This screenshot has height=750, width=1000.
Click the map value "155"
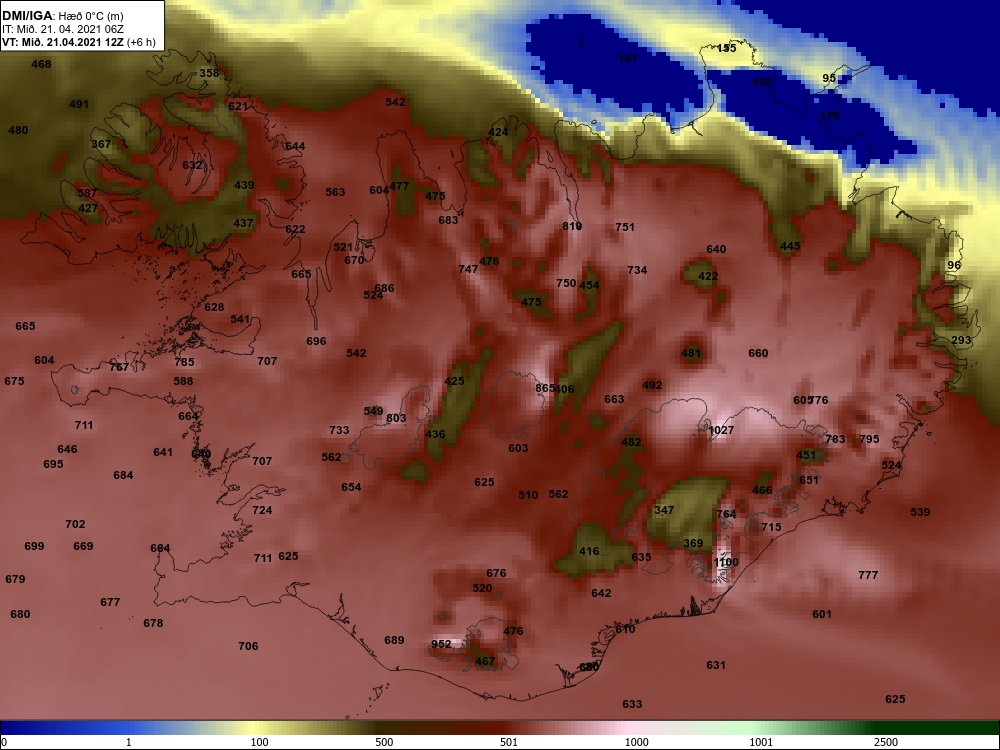click(x=726, y=48)
